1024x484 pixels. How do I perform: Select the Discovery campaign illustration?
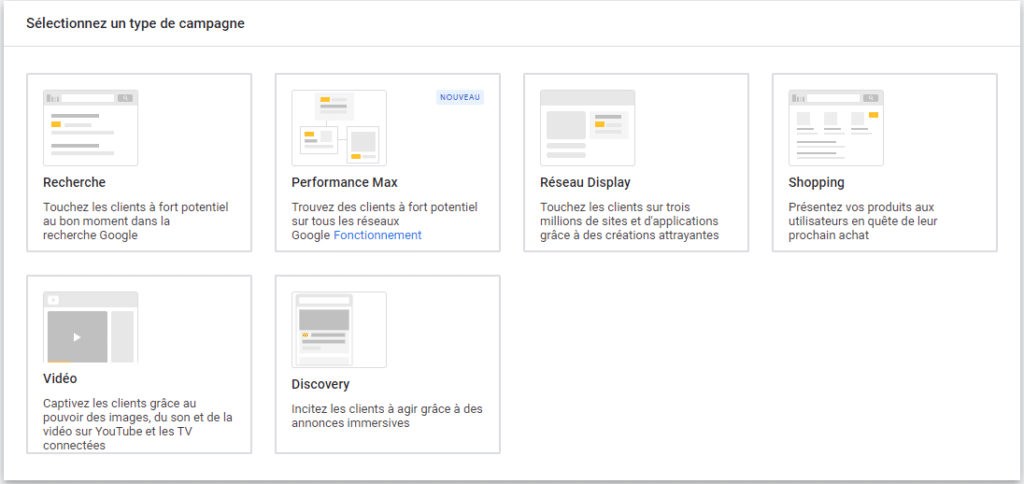click(x=339, y=329)
